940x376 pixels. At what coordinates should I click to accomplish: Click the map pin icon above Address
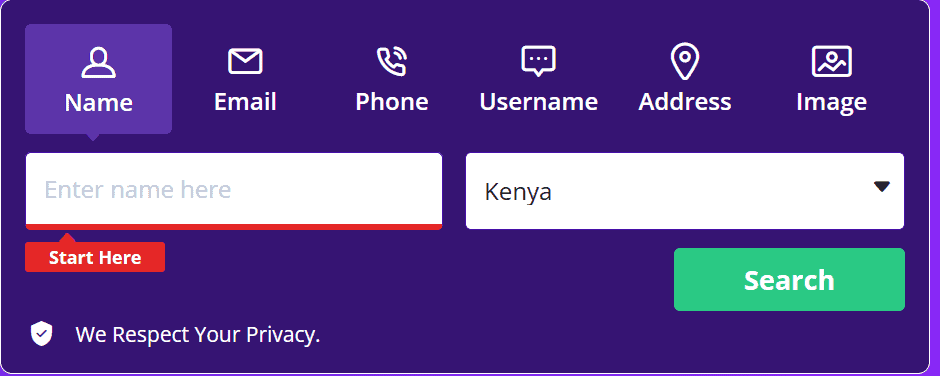[685, 62]
